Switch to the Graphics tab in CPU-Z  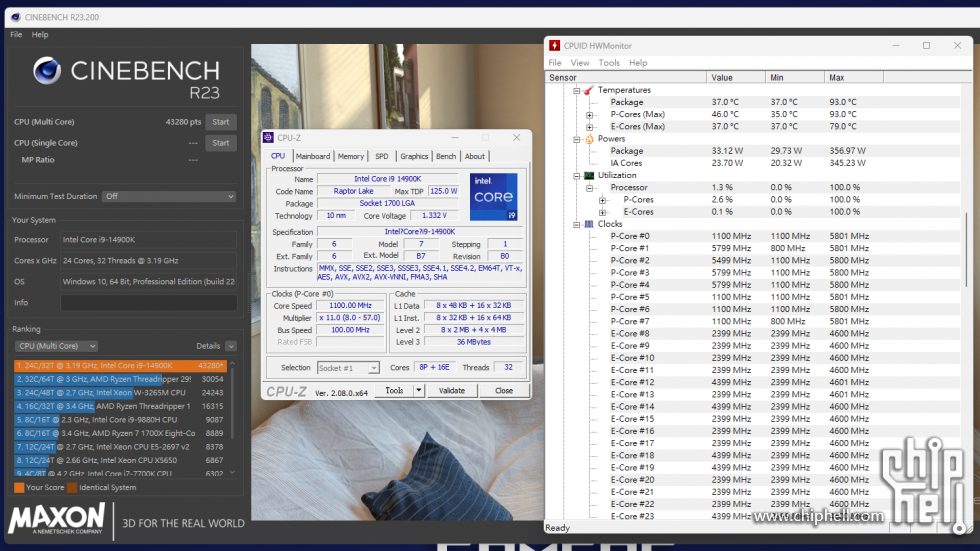point(414,156)
